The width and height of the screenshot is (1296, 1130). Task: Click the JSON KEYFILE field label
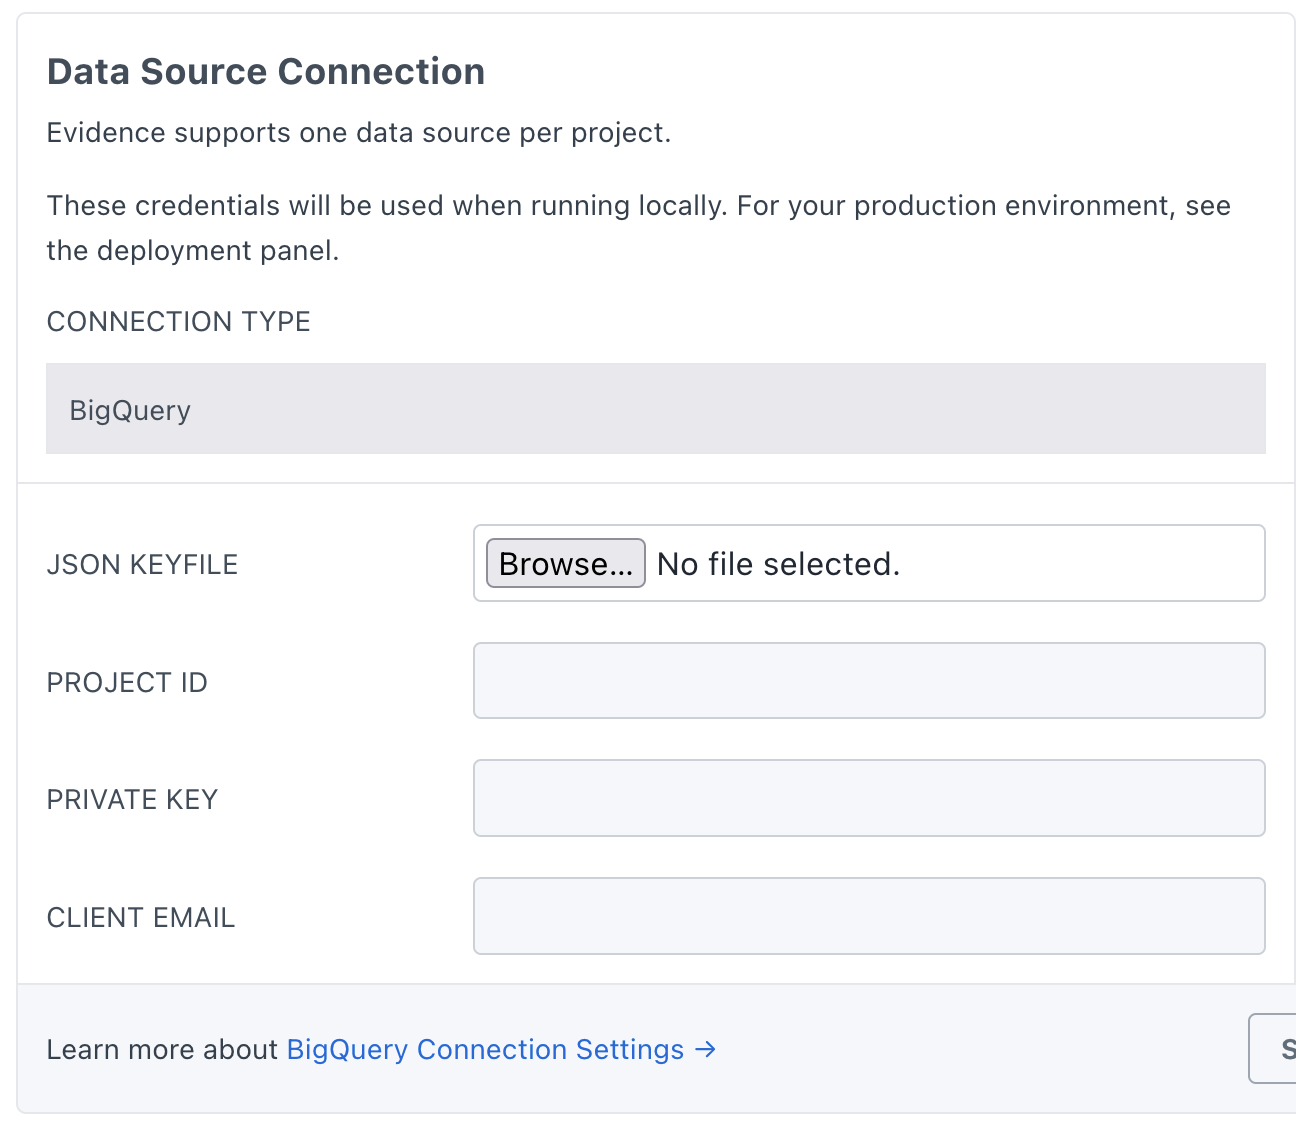point(142,563)
